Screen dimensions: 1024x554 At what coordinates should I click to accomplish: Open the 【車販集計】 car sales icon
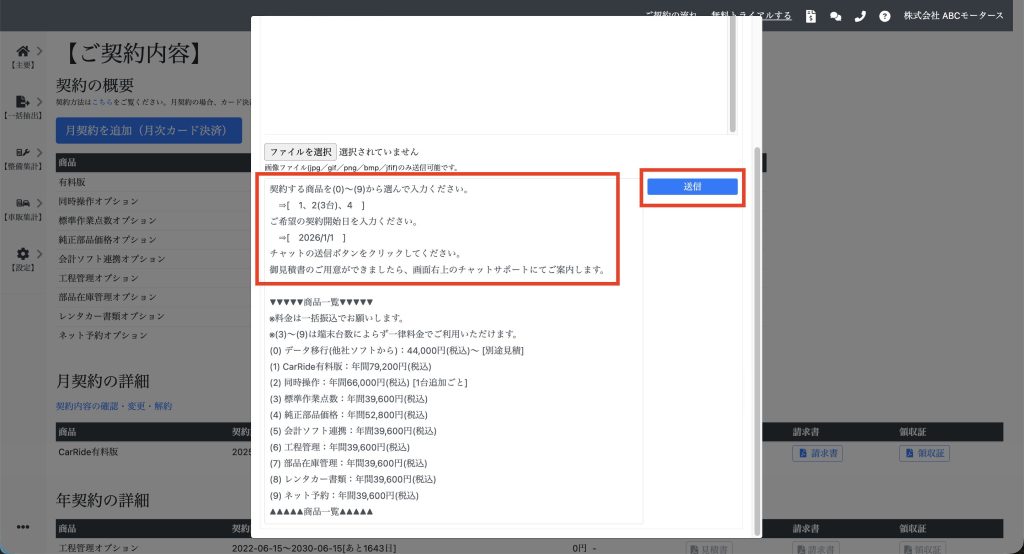coord(22,203)
